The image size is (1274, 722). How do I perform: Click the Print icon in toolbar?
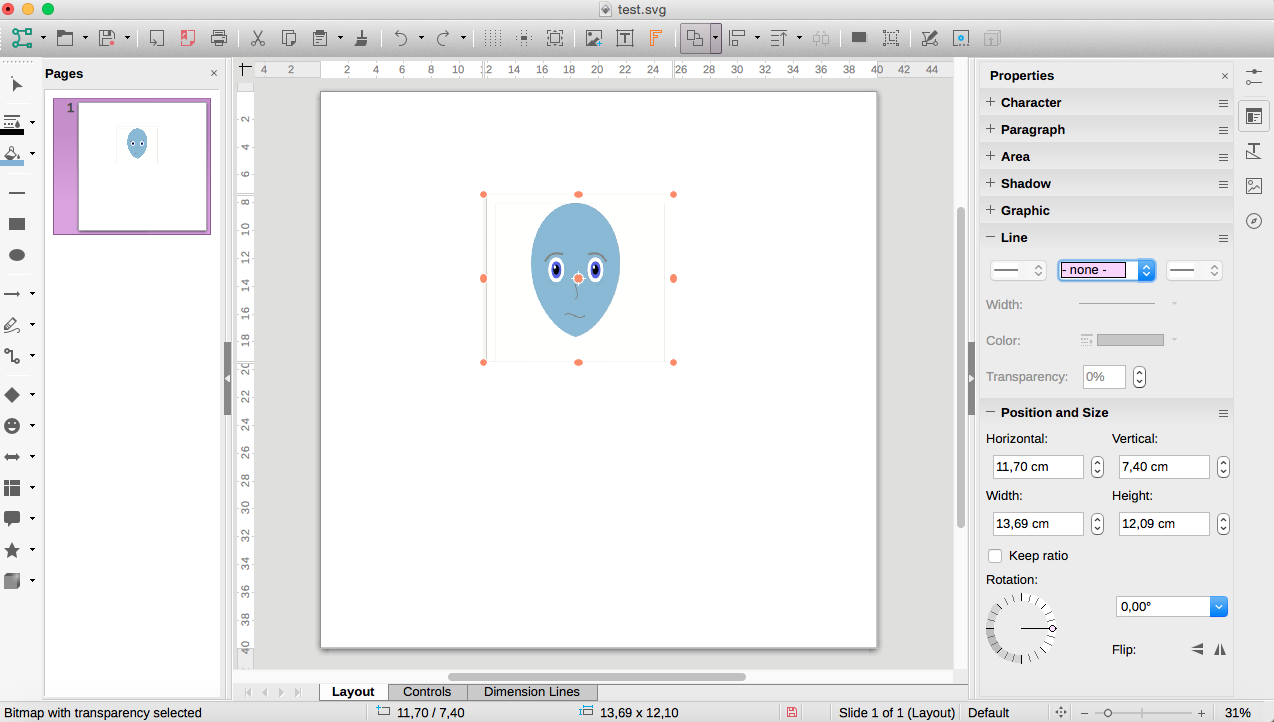coord(219,39)
